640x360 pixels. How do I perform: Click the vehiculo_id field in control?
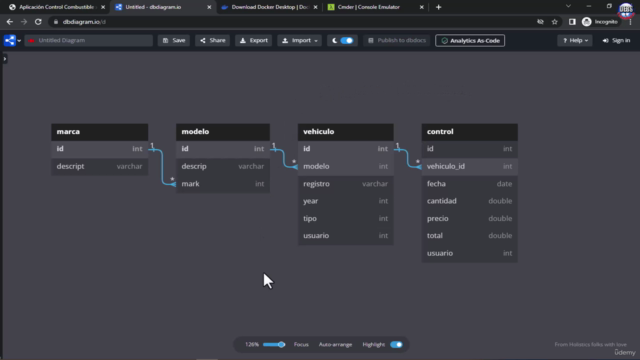pyautogui.click(x=469, y=167)
